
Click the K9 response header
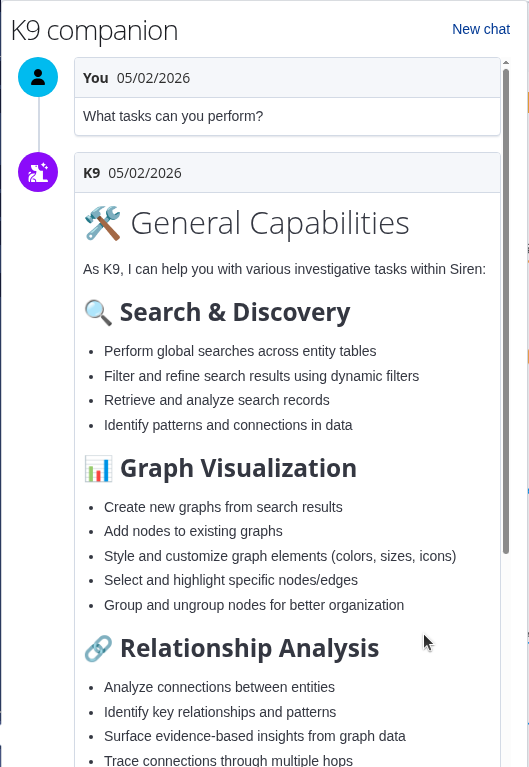(287, 173)
